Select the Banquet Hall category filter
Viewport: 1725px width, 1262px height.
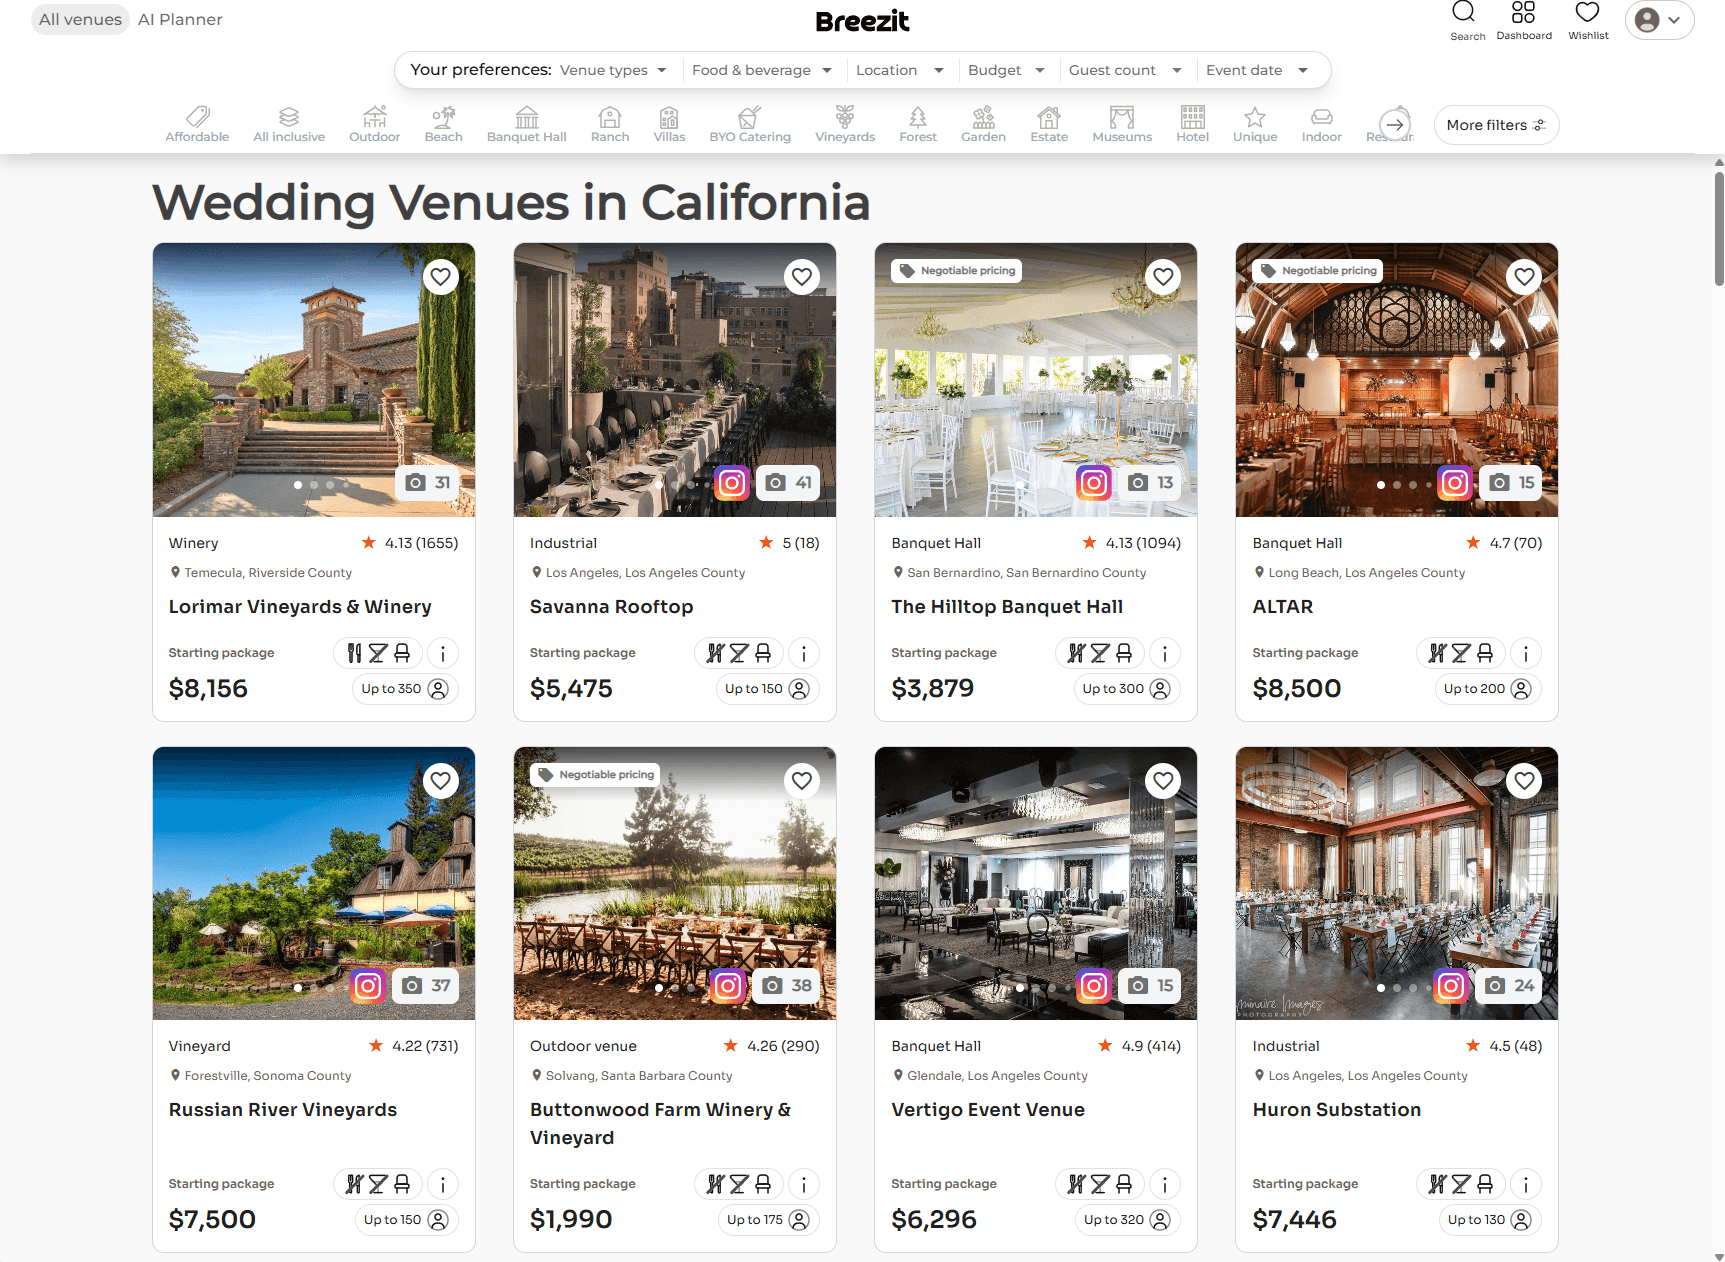click(526, 124)
